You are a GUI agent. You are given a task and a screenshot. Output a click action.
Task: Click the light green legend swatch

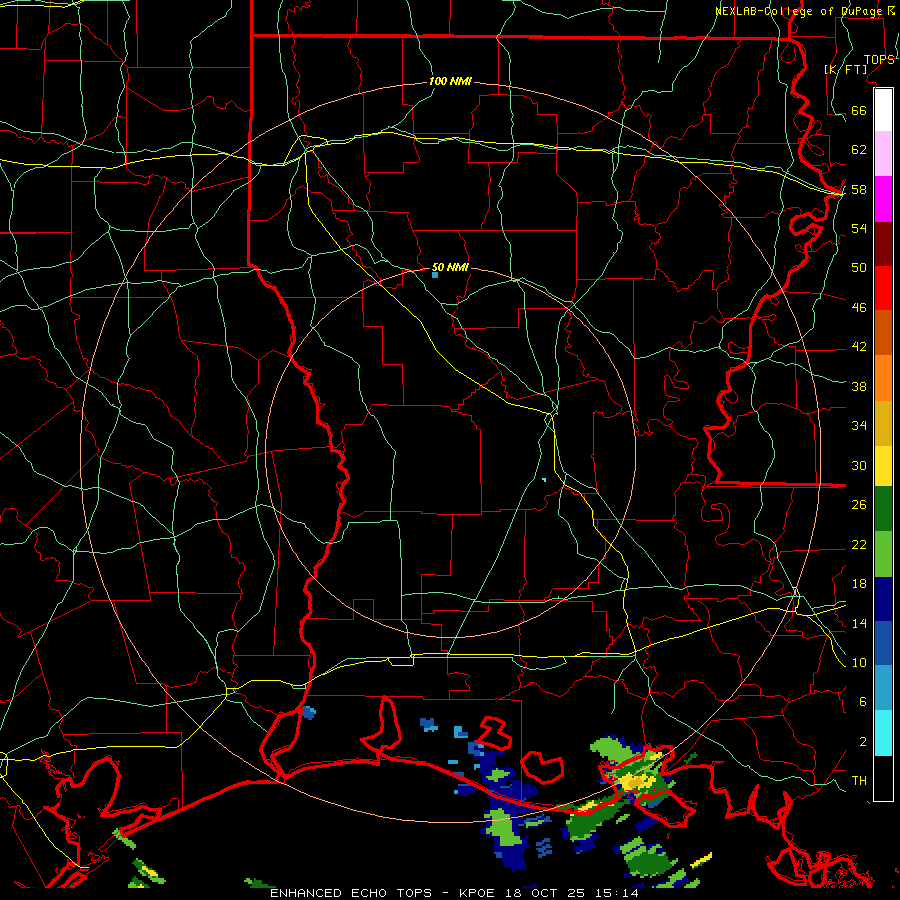pyautogui.click(x=883, y=554)
